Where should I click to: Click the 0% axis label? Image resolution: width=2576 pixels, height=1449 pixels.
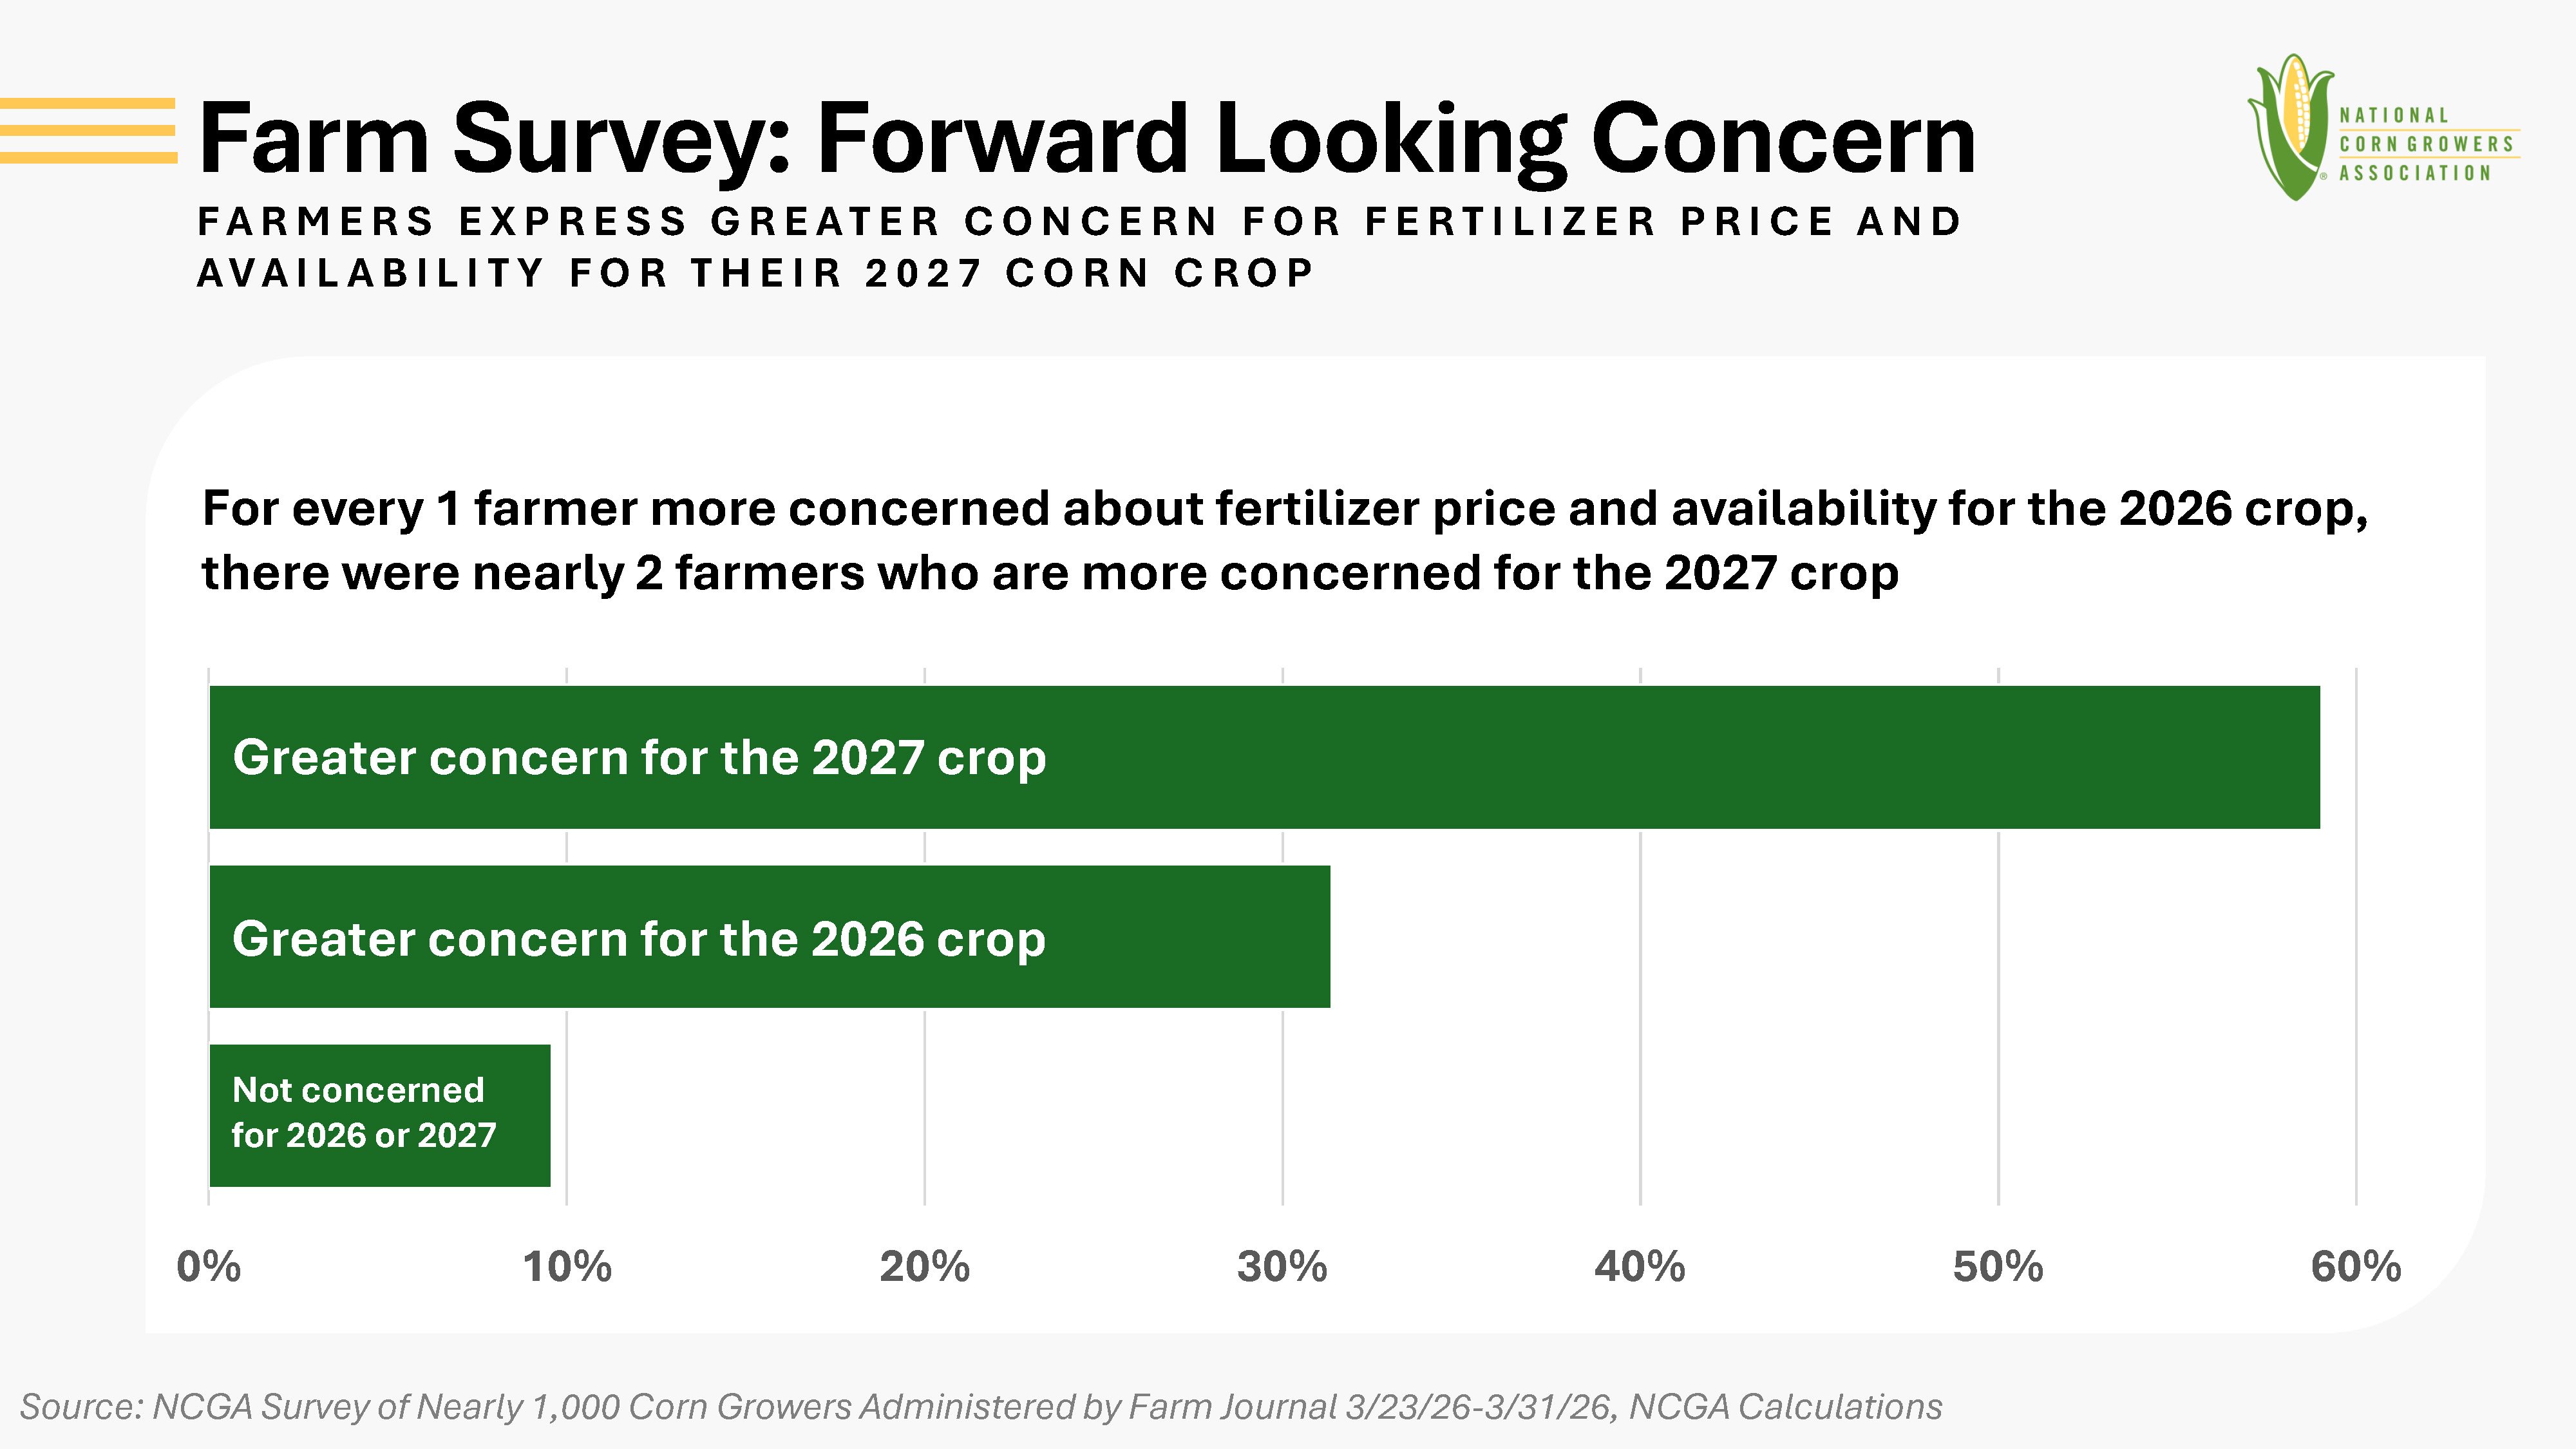pyautogui.click(x=208, y=1267)
